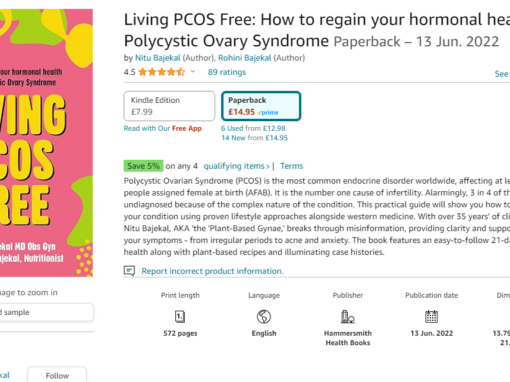Image resolution: width=510 pixels, height=382 pixels.
Task: Open the 14 New from £14.95 offers
Action: [255, 138]
